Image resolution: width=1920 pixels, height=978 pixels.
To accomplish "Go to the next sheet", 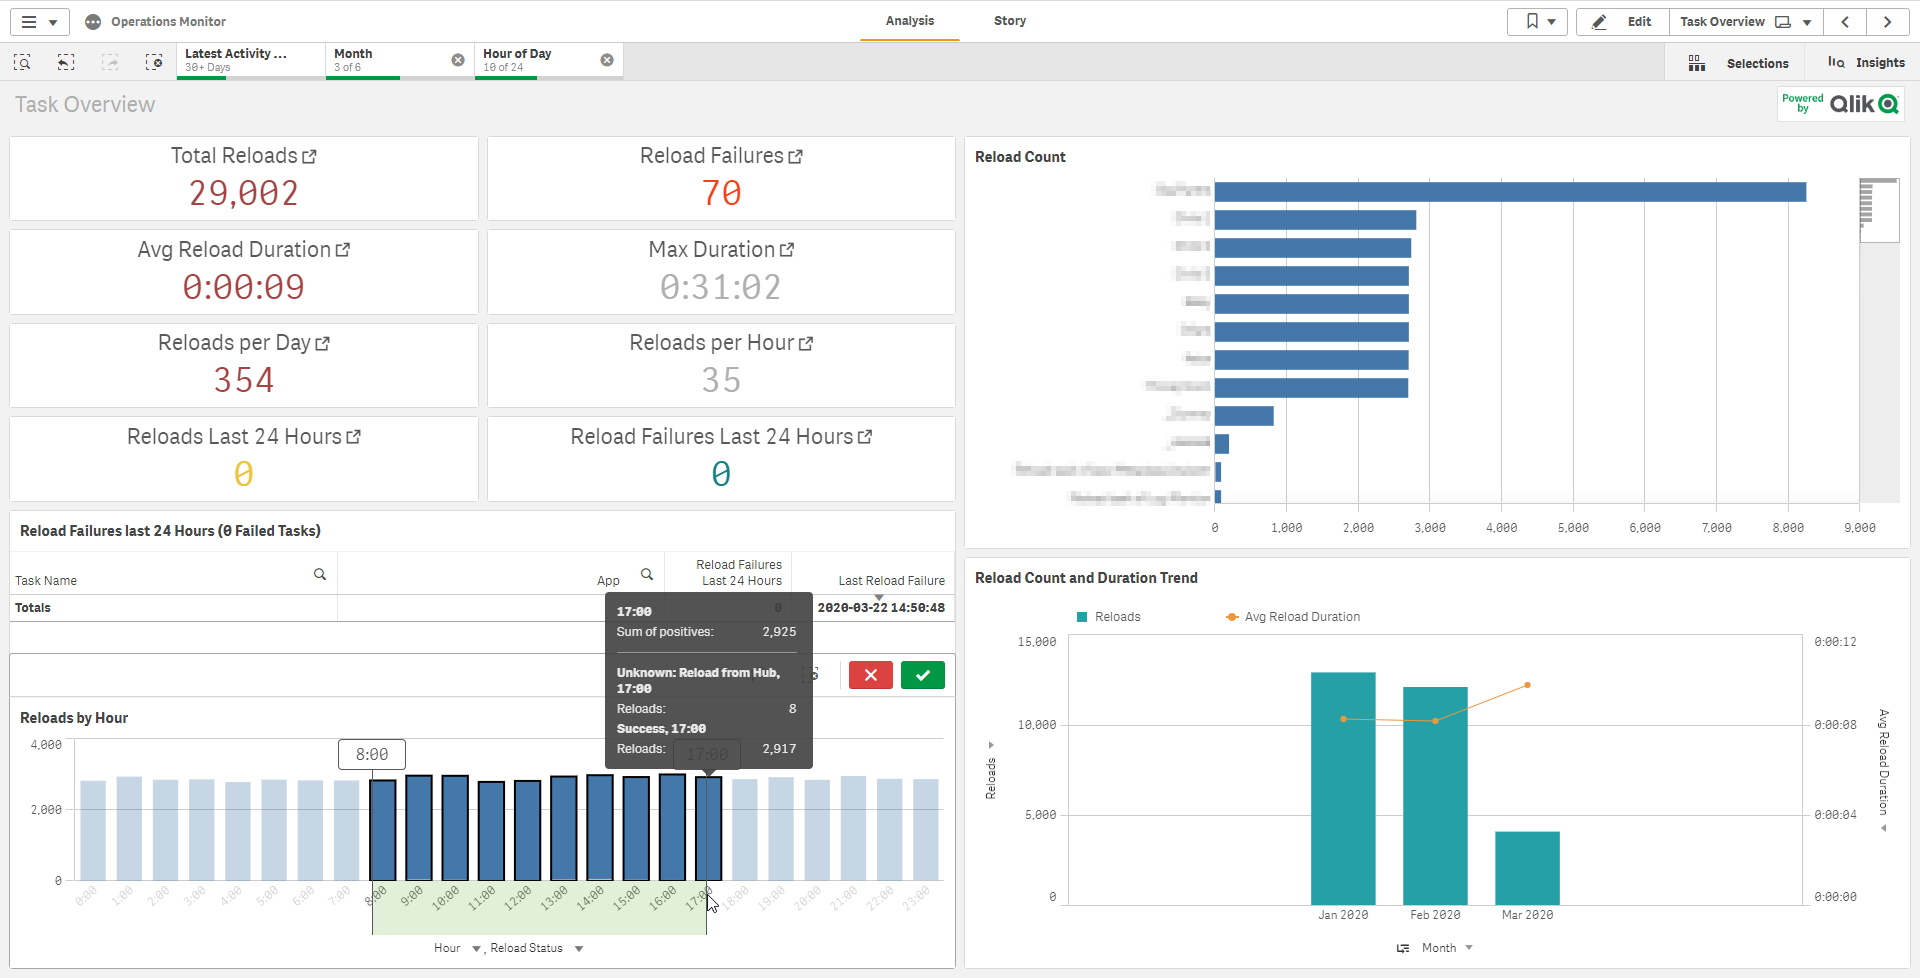I will pyautogui.click(x=1887, y=22).
